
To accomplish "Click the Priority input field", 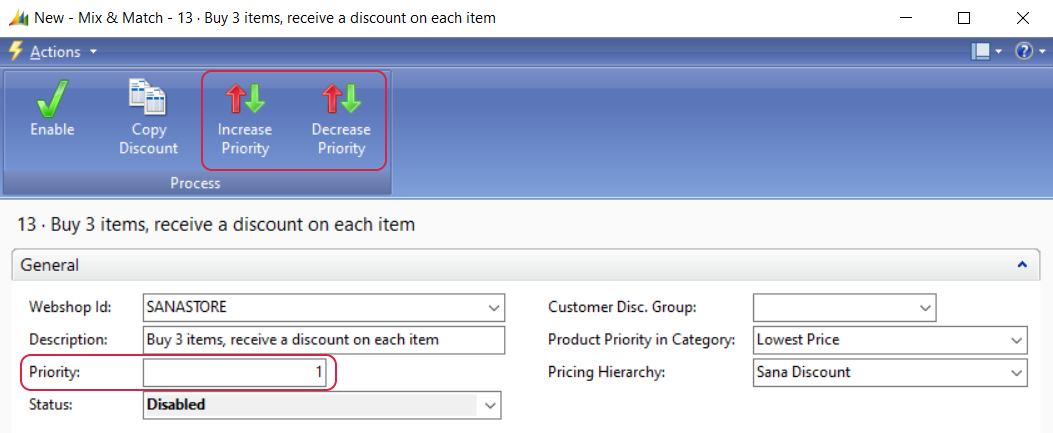I will tap(238, 373).
